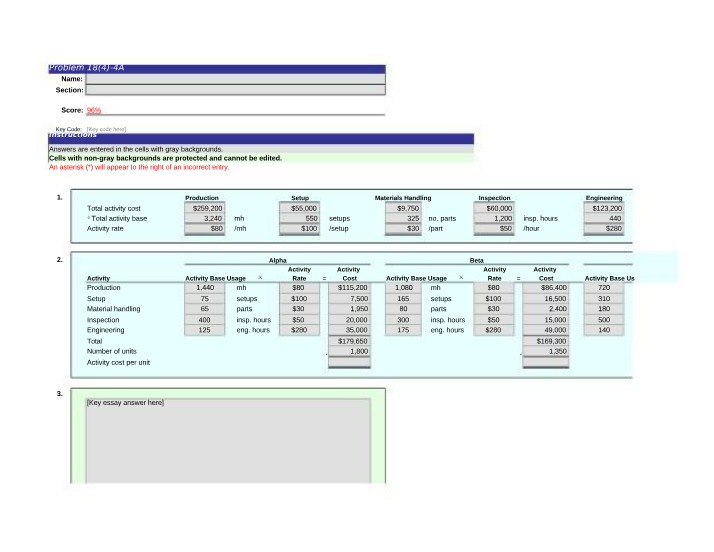714x552 pixels.
Task: Select Beta Setup activity rate $100 cell
Action: 494,299
